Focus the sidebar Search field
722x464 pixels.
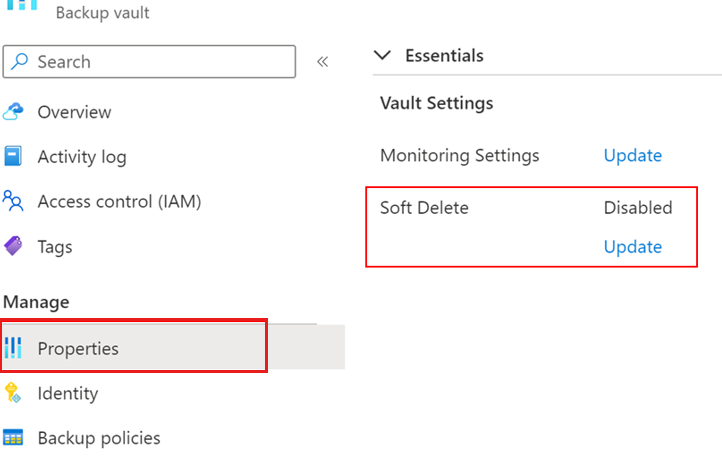(160, 62)
